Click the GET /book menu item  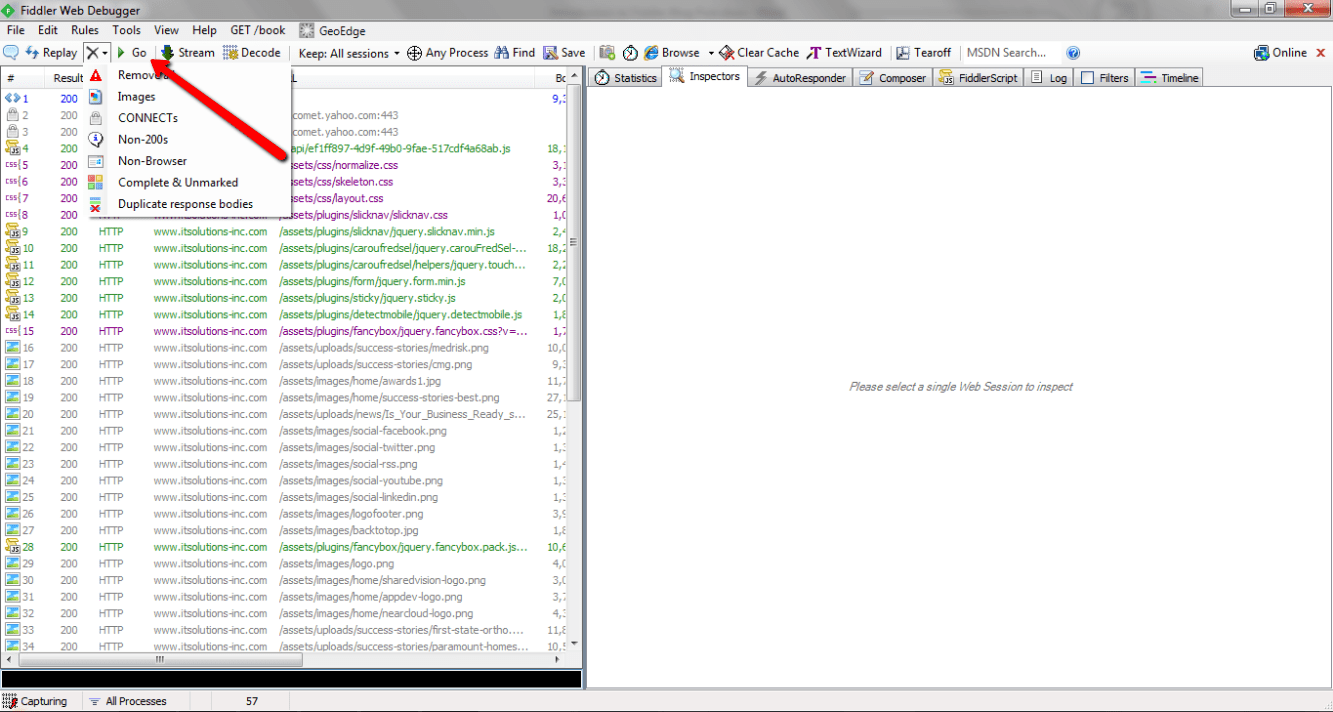[x=258, y=30]
